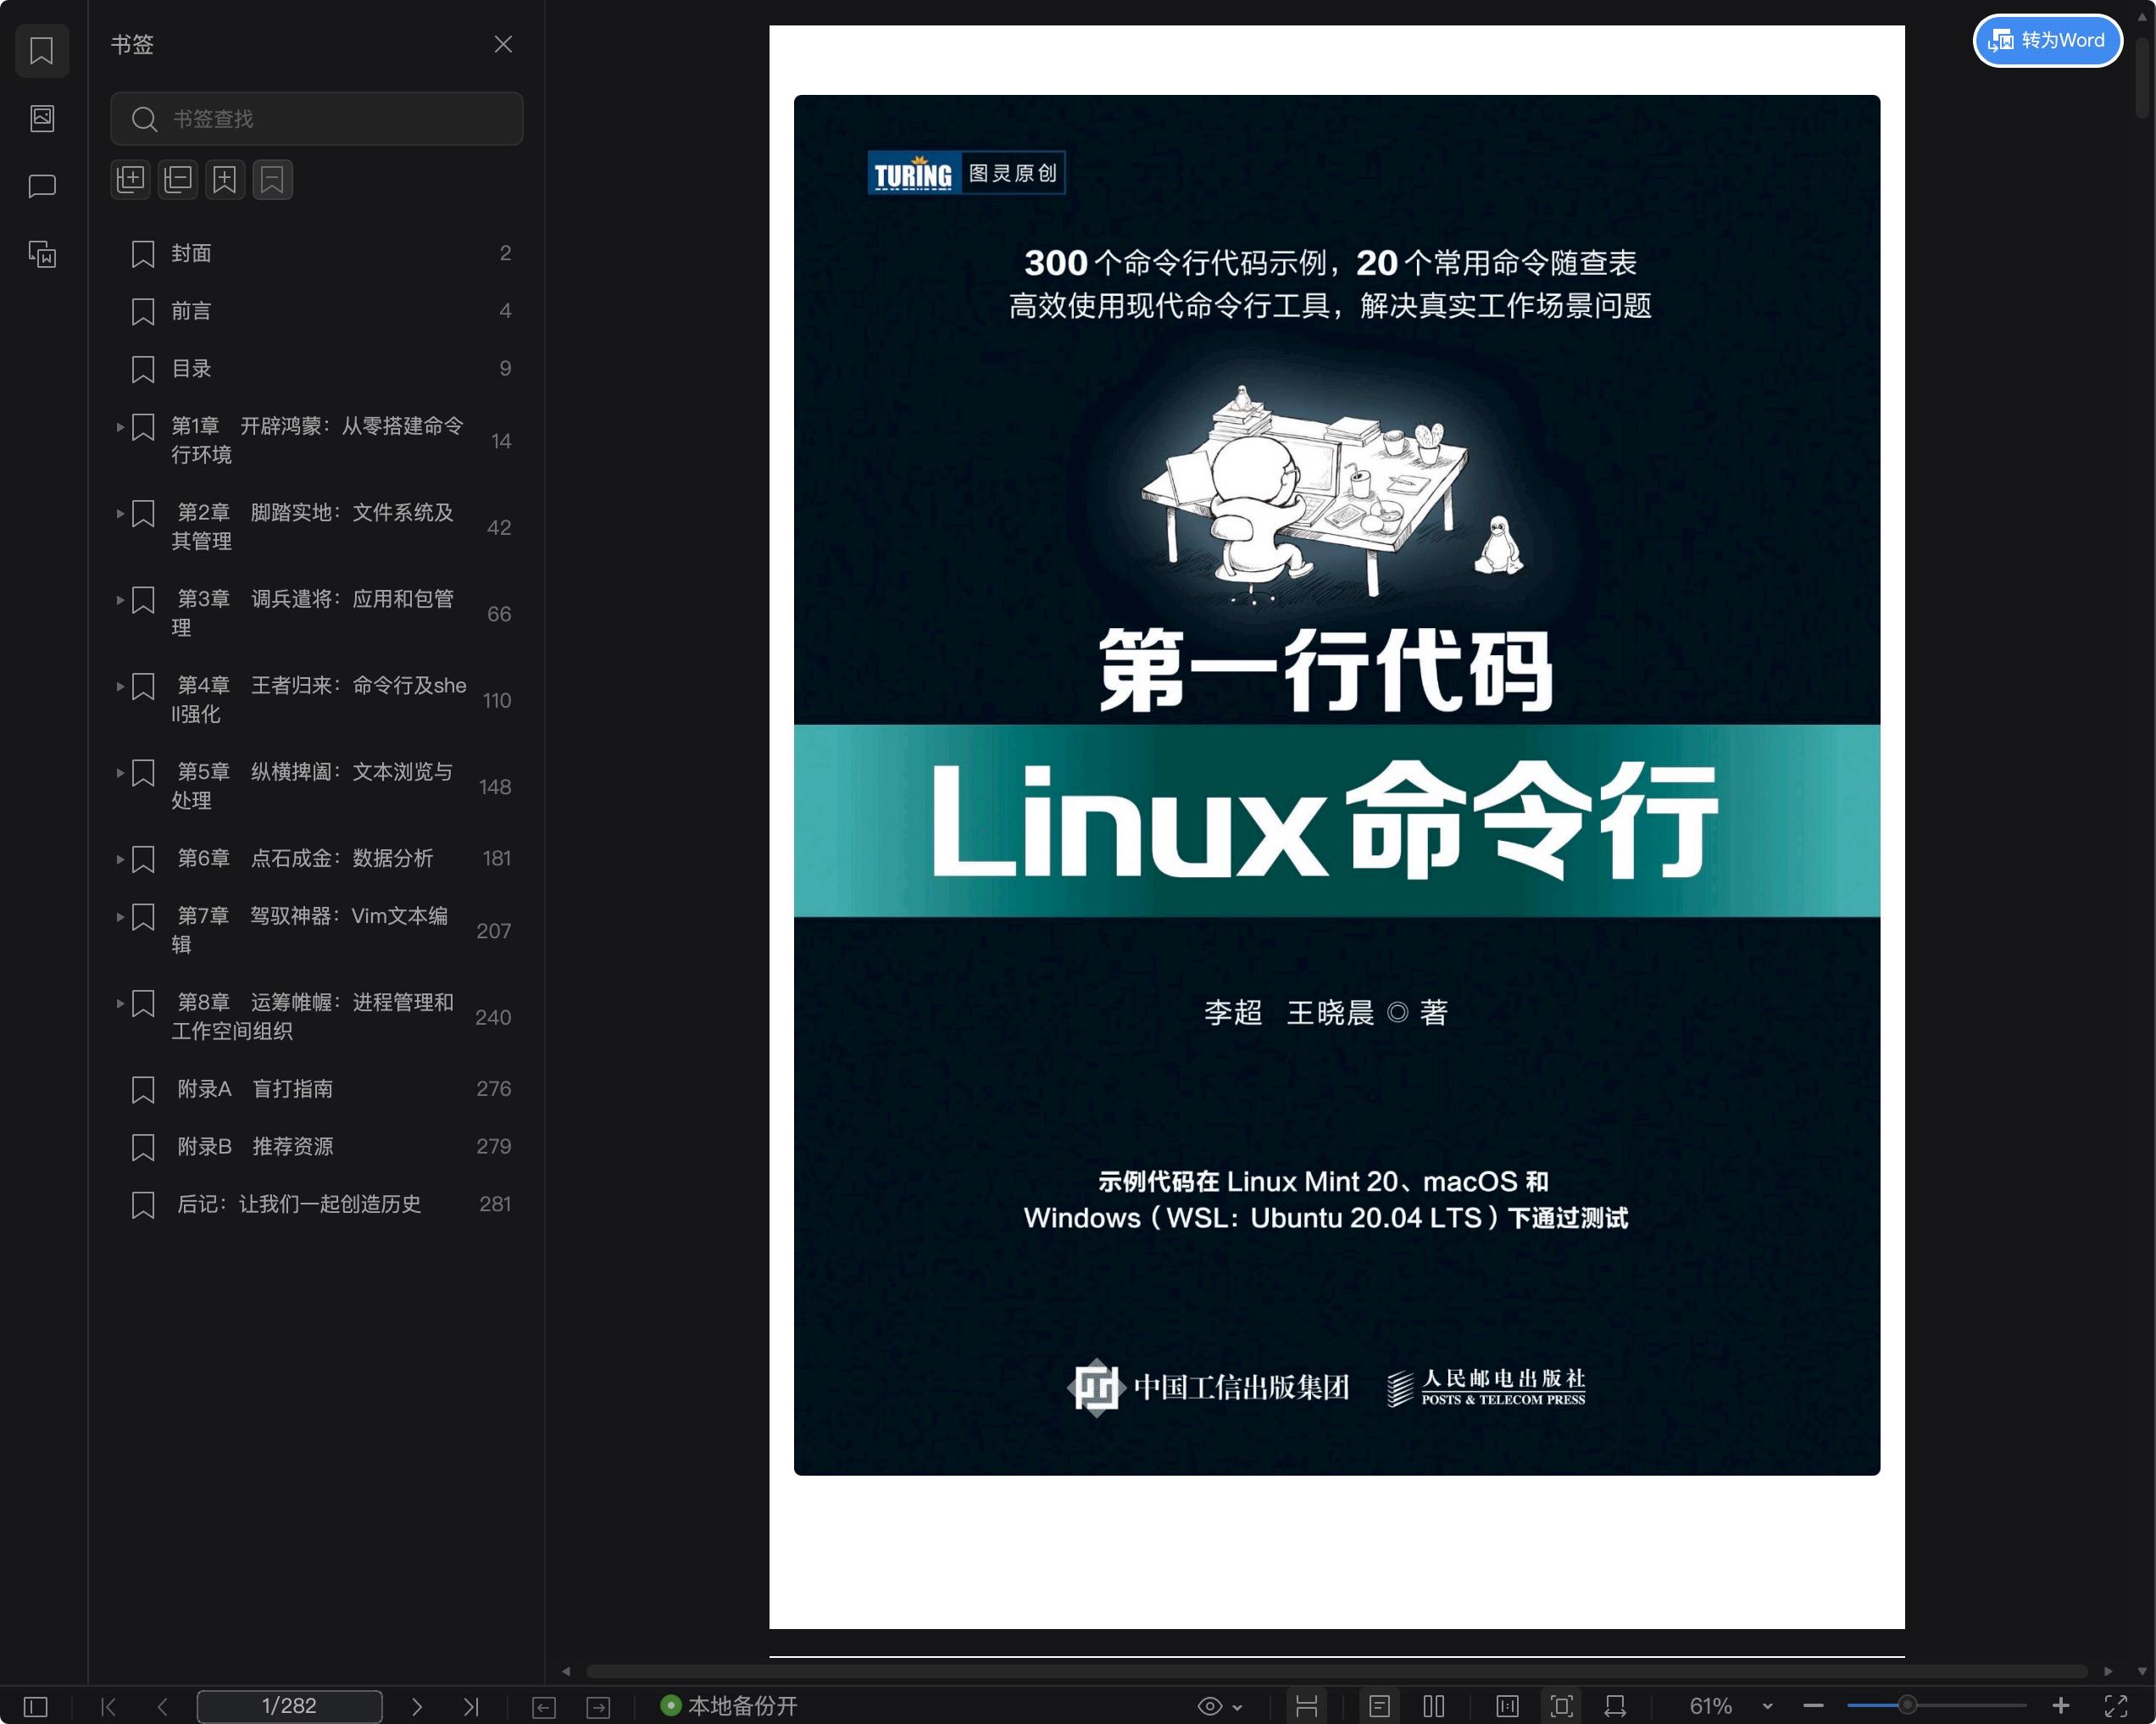
Task: Click the zoom in plus button
Action: (2061, 1706)
